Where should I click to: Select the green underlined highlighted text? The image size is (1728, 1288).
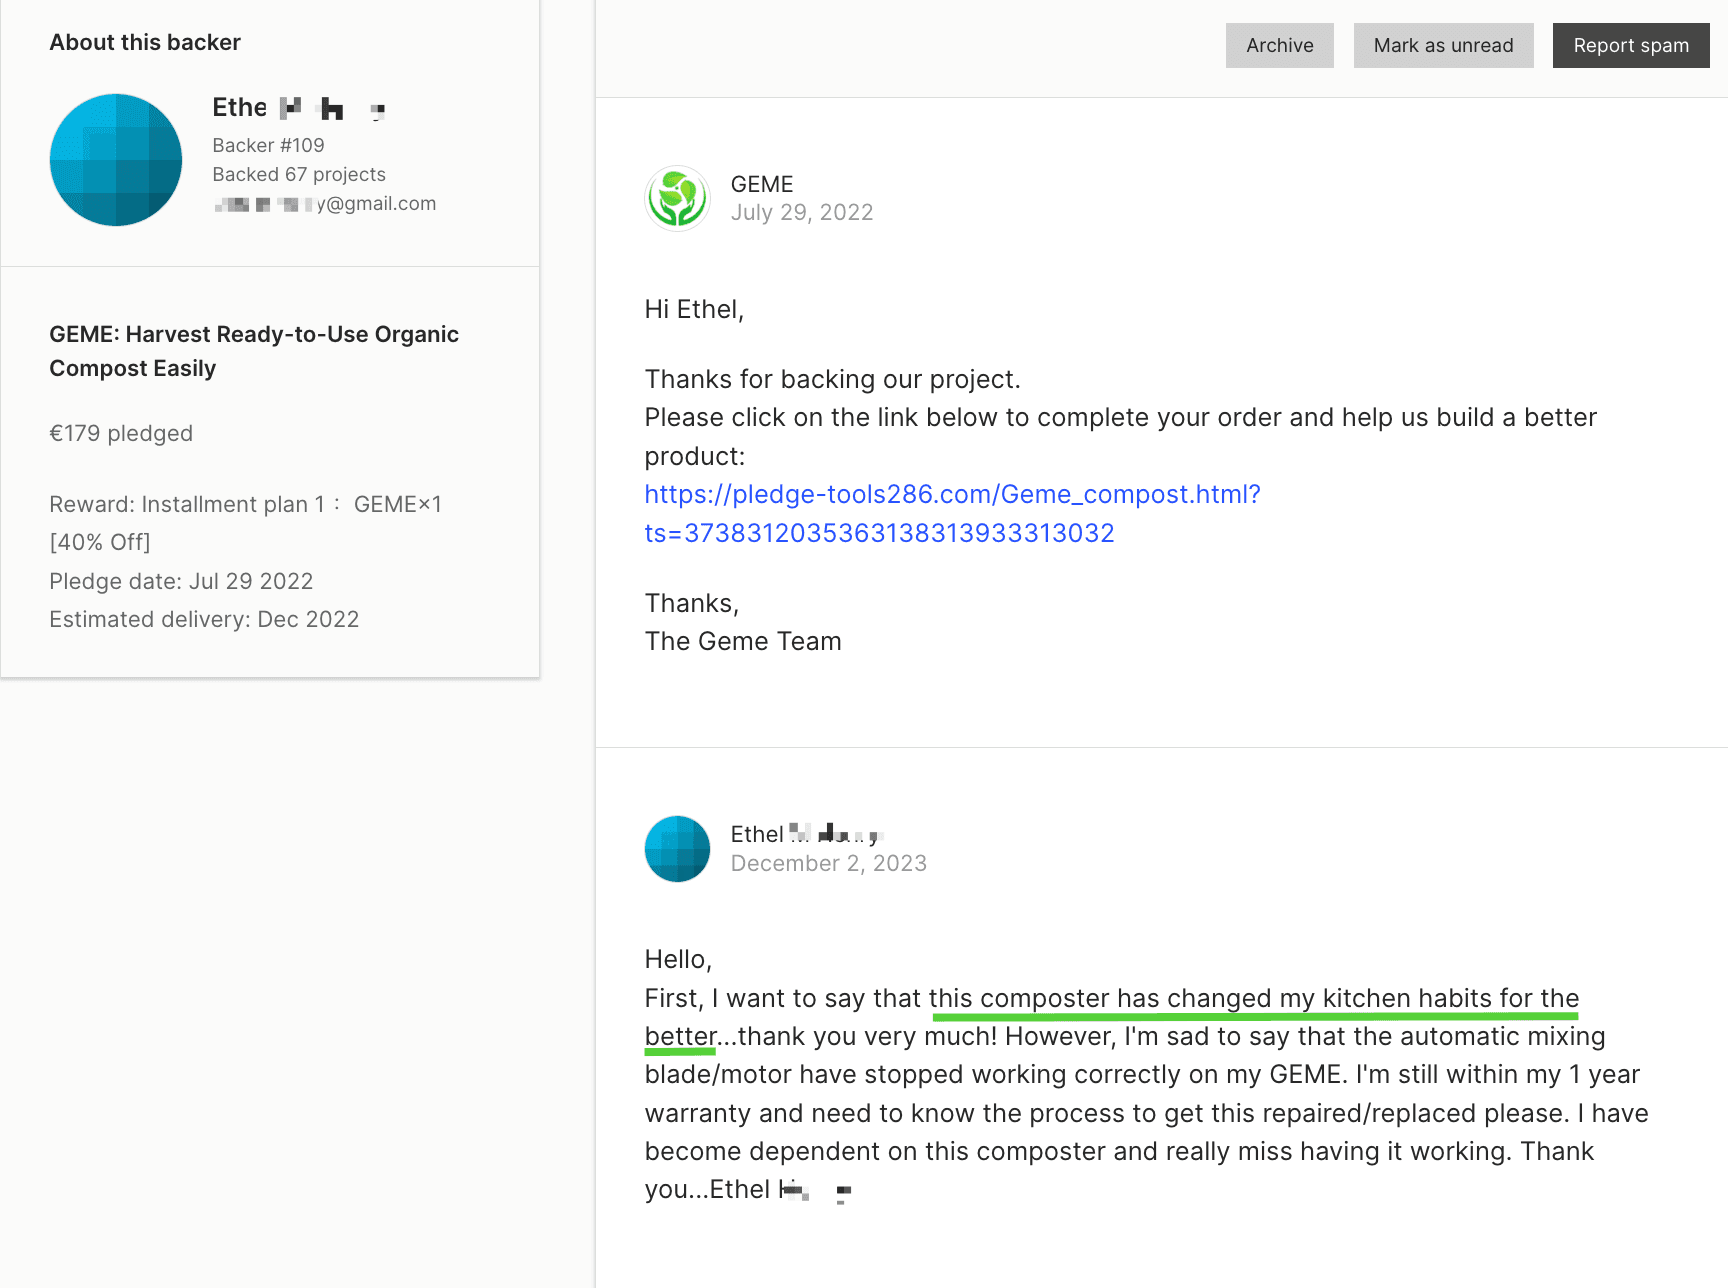pyautogui.click(x=1253, y=998)
